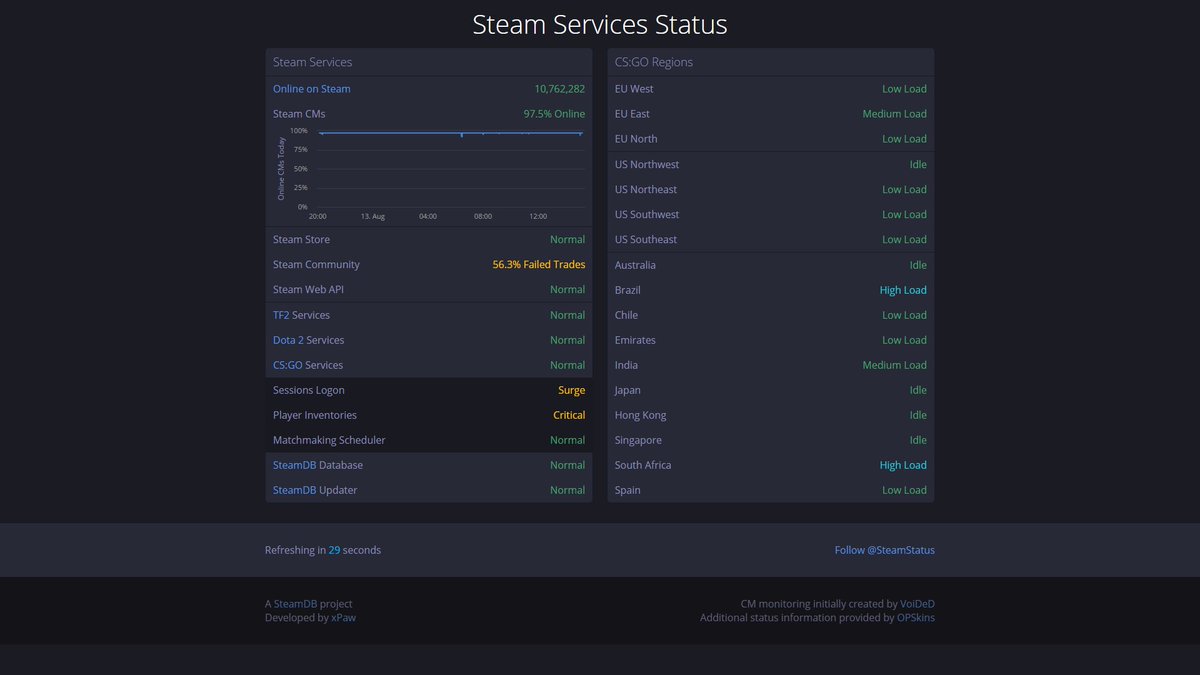The width and height of the screenshot is (1200, 675).
Task: Click the Steam Community label
Action: (x=316, y=265)
